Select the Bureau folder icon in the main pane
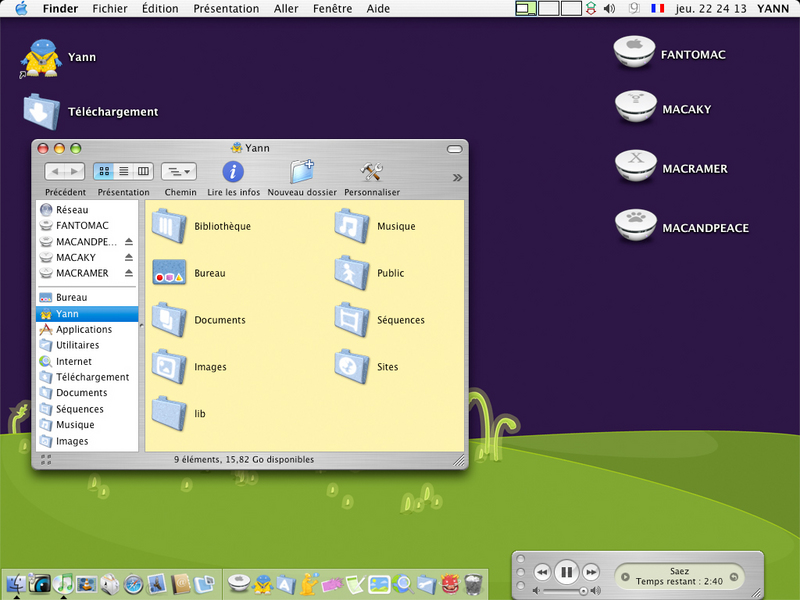This screenshot has height=600, width=800. coord(169,273)
